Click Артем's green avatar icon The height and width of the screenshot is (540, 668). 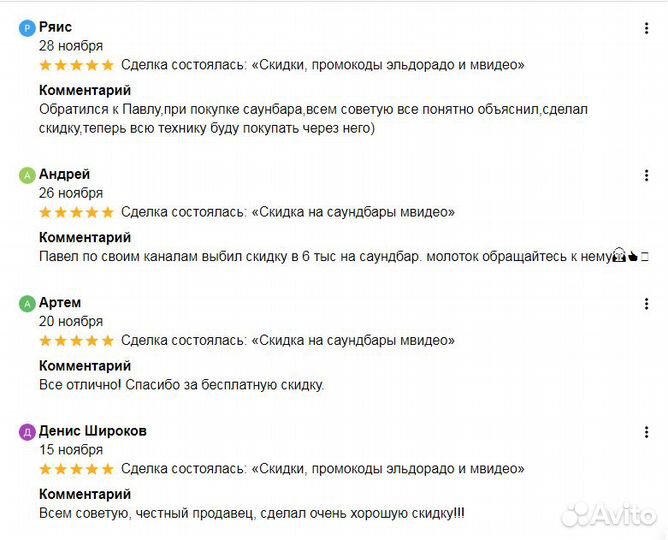27,303
